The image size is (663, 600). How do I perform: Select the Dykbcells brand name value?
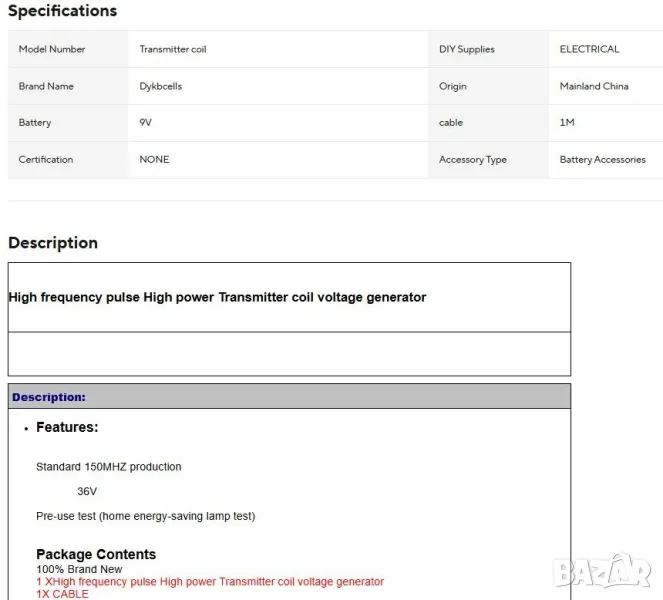[161, 86]
